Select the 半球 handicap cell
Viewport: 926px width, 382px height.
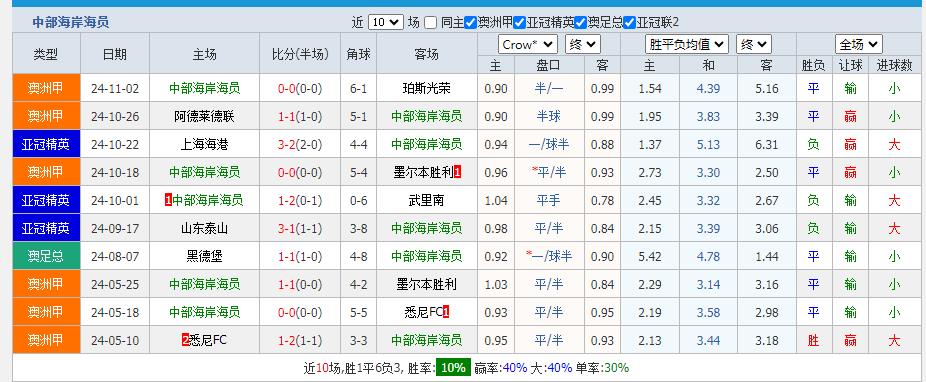click(549, 116)
